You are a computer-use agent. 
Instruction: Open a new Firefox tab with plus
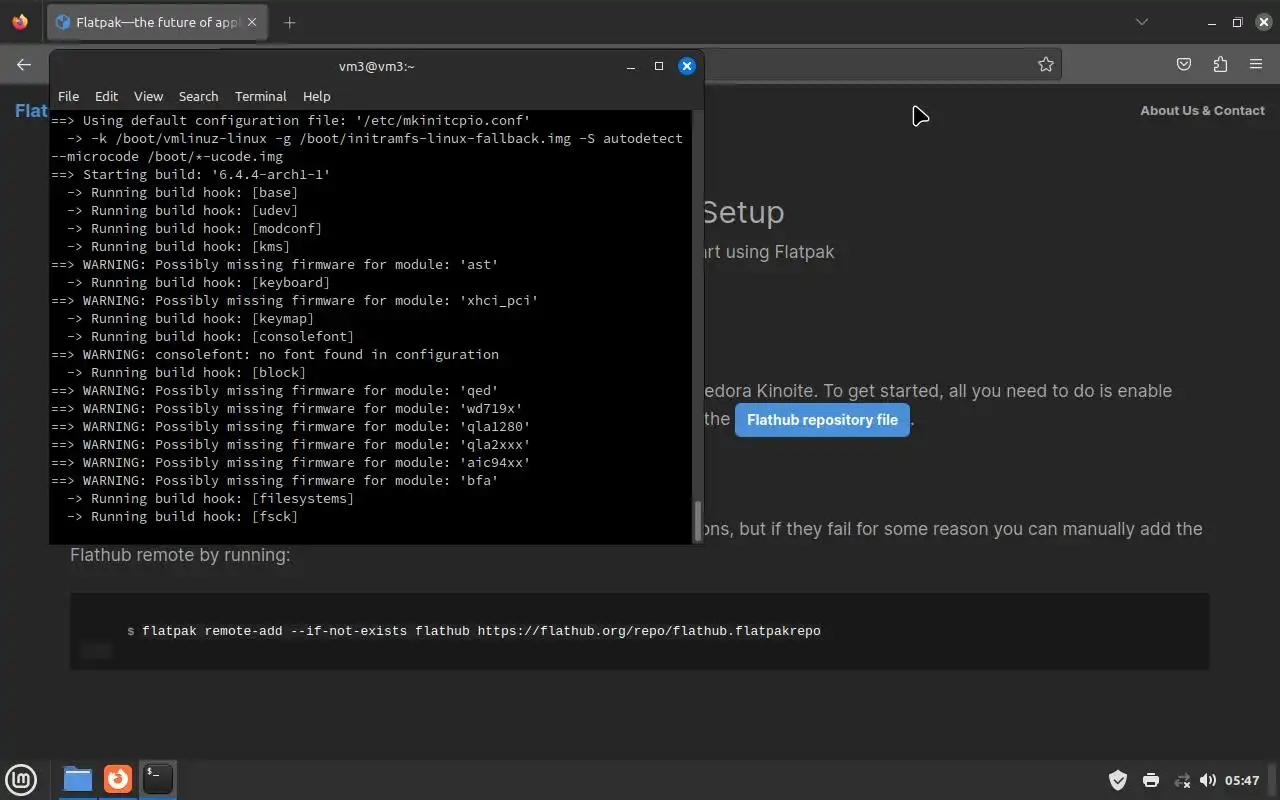tap(289, 22)
